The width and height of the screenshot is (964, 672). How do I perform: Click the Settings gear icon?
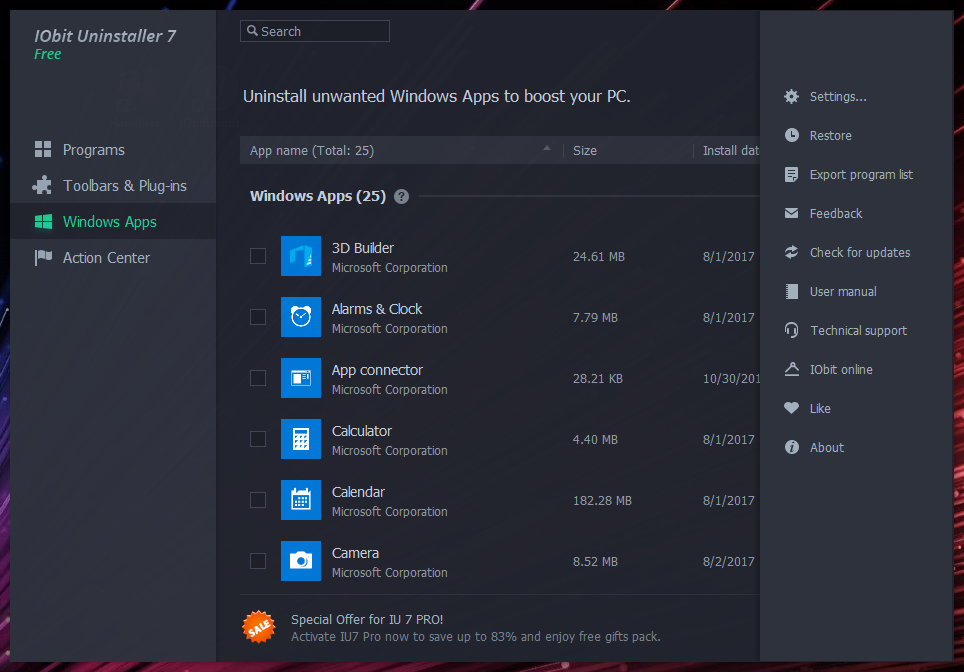tap(791, 97)
